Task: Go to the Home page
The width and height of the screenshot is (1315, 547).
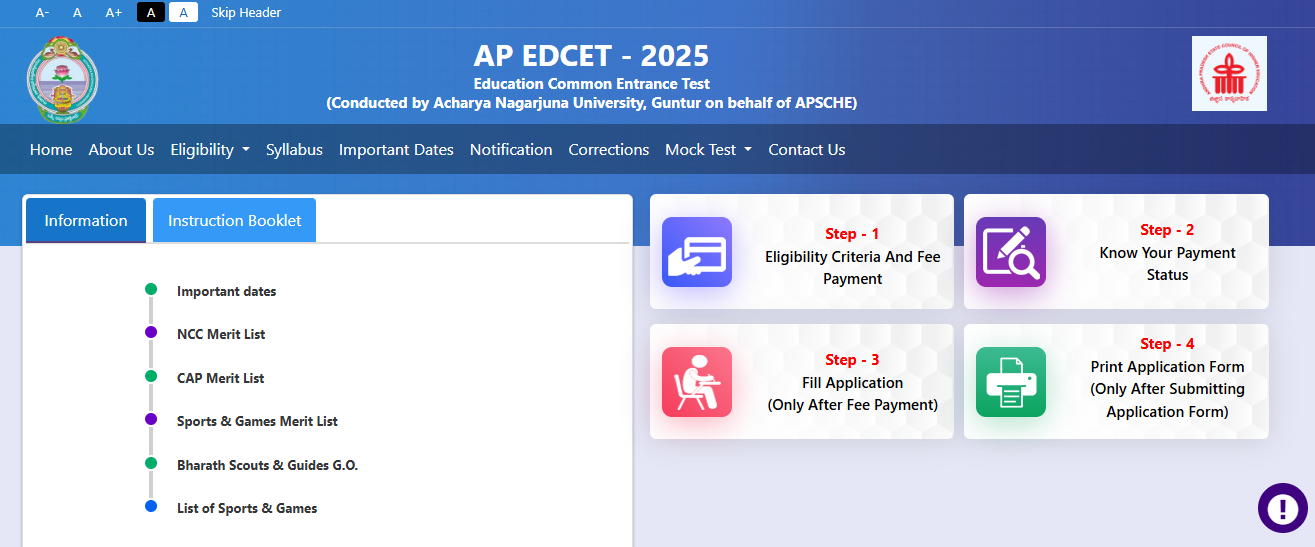Action: point(51,149)
